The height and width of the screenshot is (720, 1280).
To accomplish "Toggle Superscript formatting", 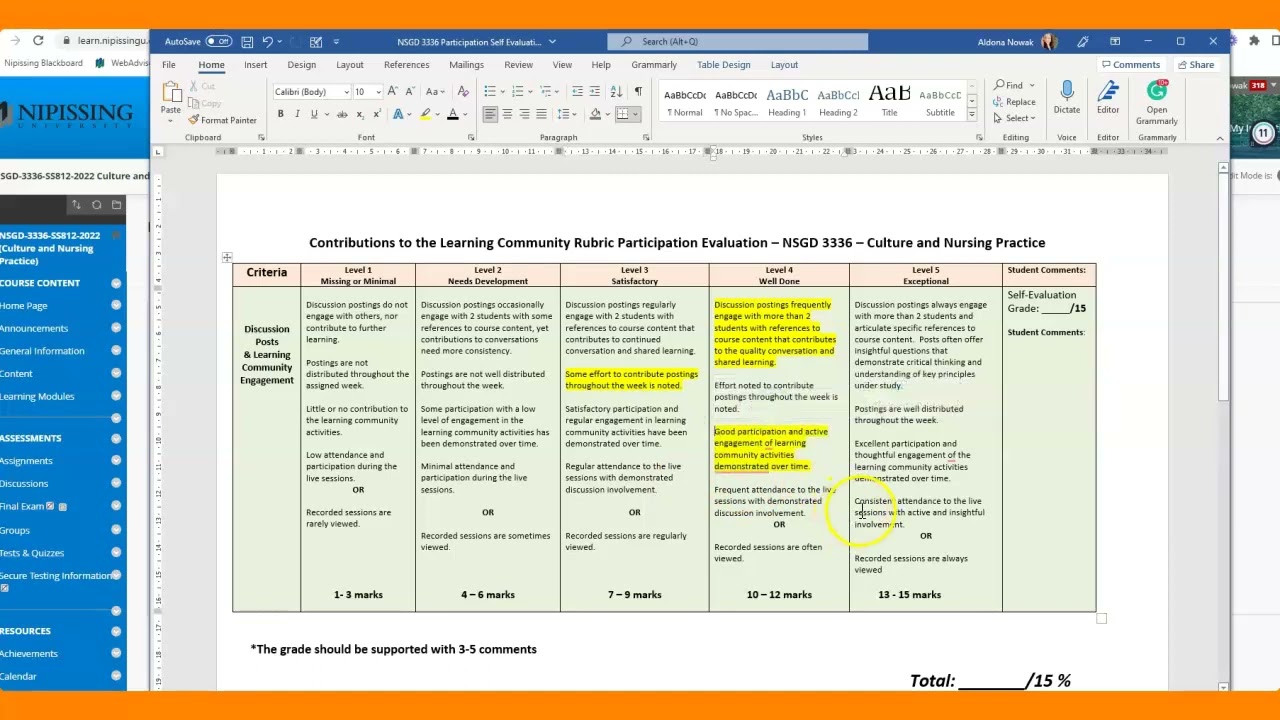I will [x=377, y=114].
